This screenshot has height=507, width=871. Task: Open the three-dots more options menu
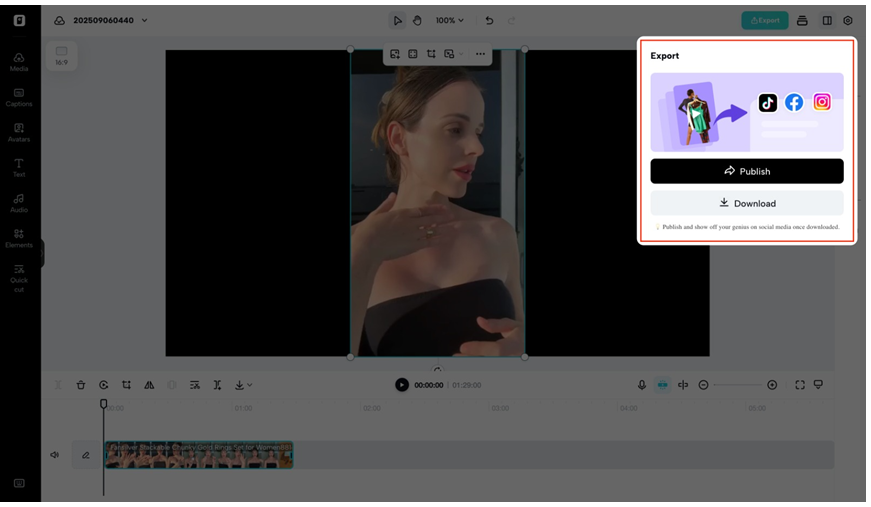pyautogui.click(x=480, y=54)
